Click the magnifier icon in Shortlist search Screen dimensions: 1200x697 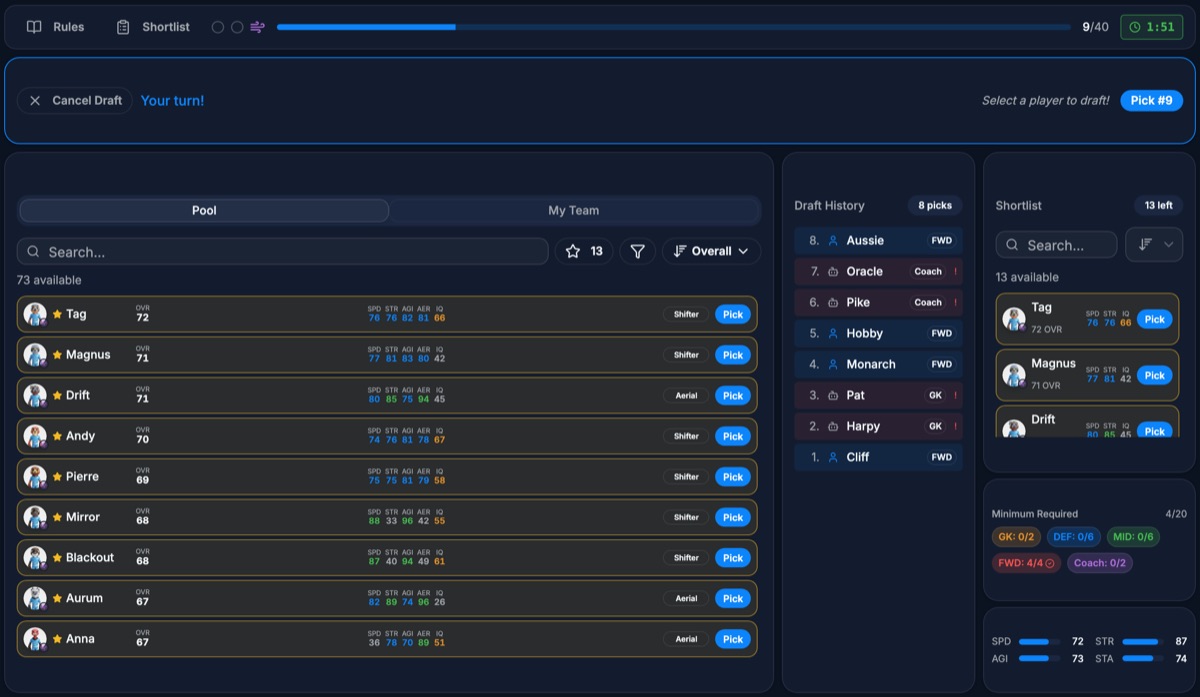(x=1013, y=245)
